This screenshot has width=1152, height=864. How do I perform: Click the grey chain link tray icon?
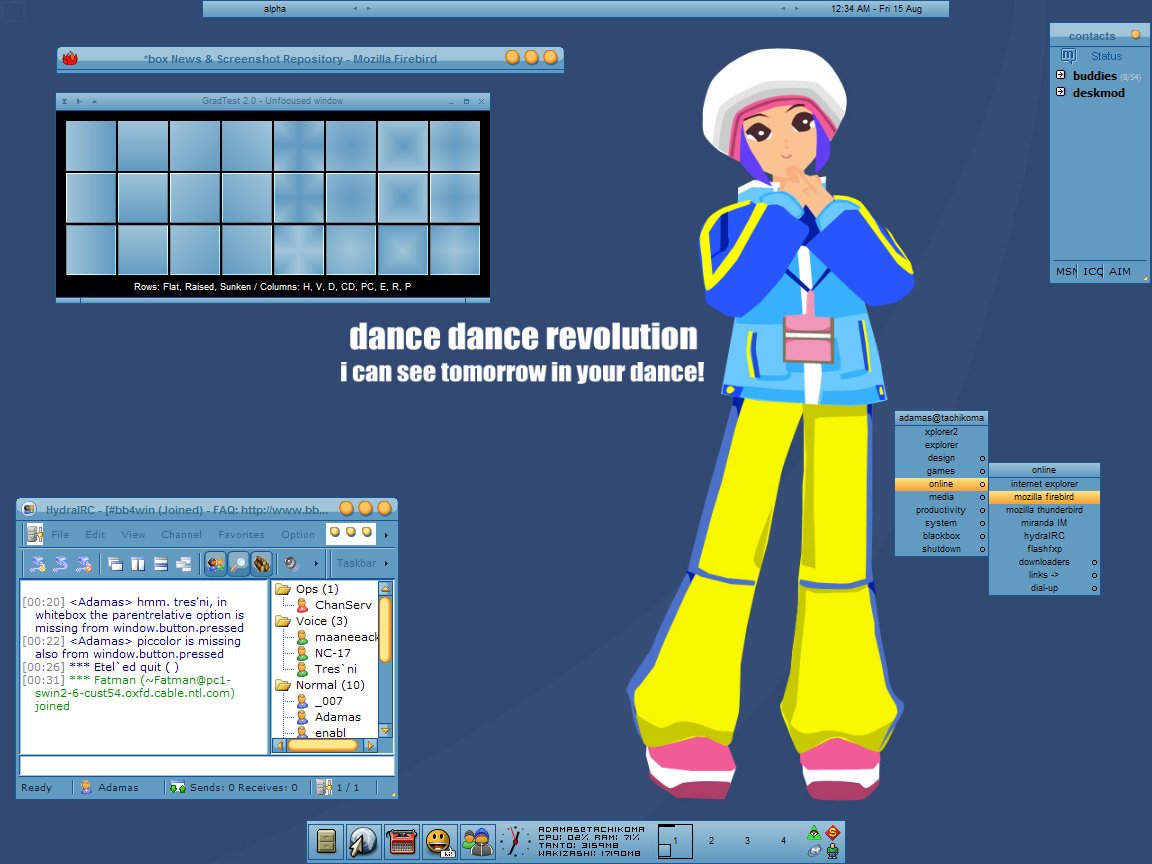click(814, 851)
